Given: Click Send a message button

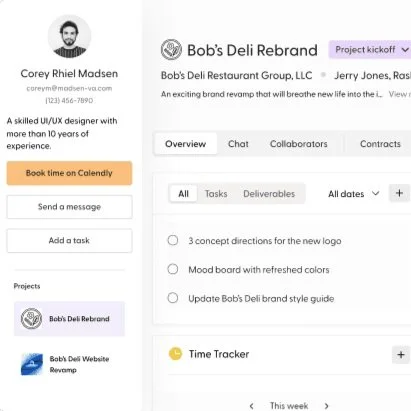Looking at the screenshot, I should (x=69, y=207).
